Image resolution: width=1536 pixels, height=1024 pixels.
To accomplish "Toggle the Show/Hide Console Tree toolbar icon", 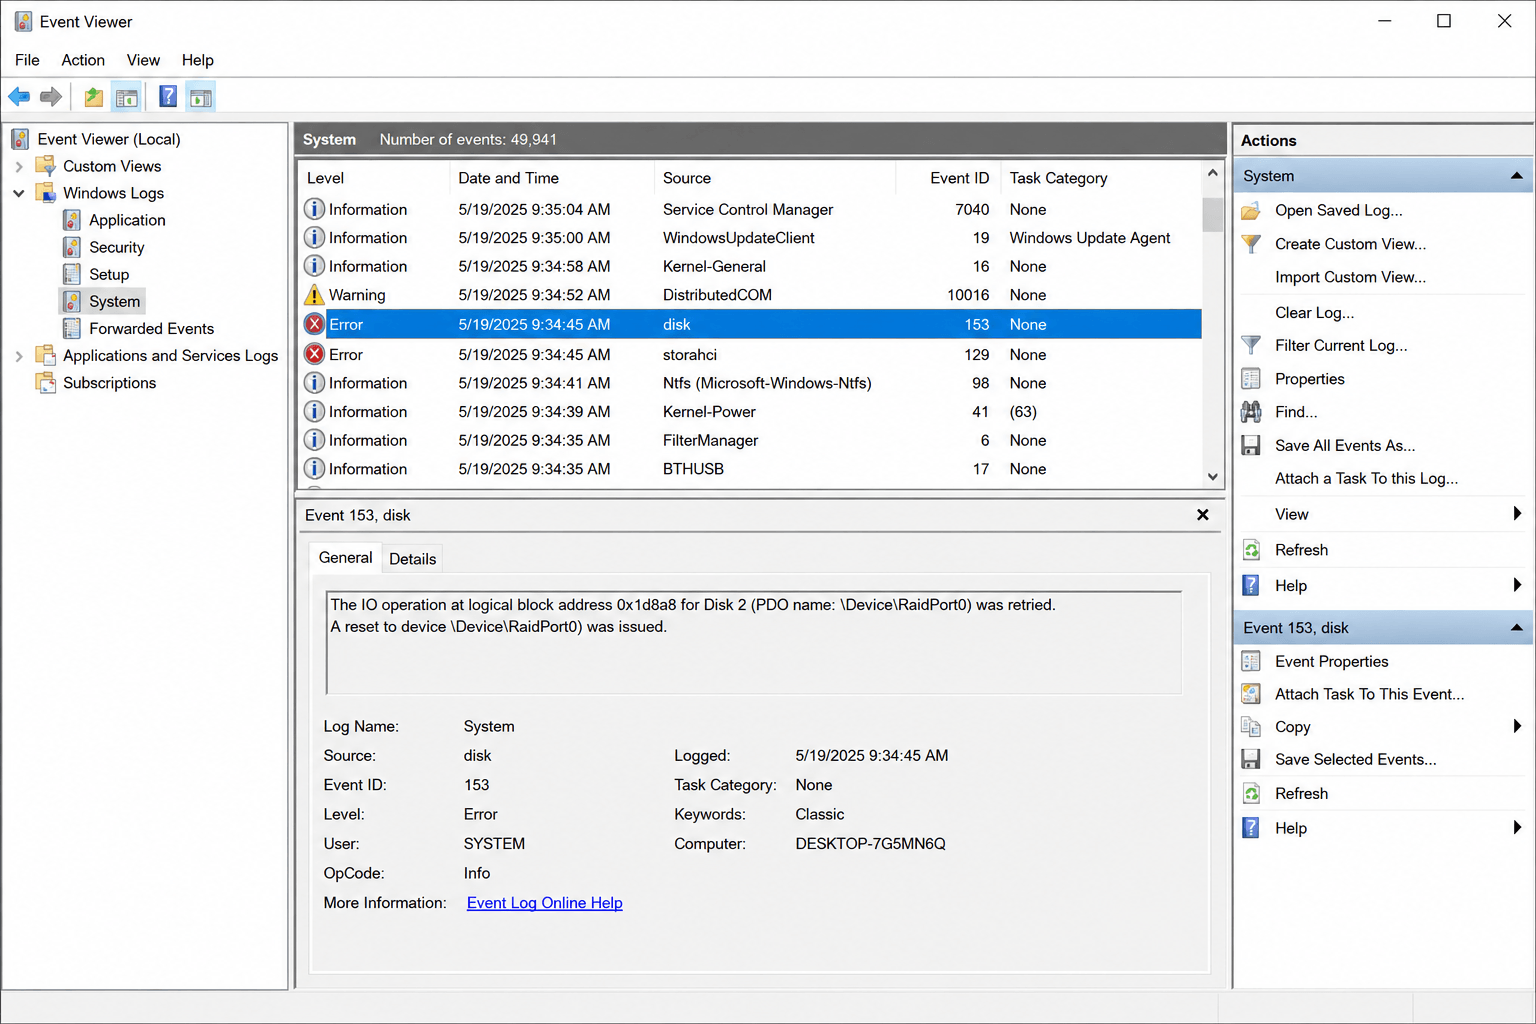I will (x=127, y=97).
